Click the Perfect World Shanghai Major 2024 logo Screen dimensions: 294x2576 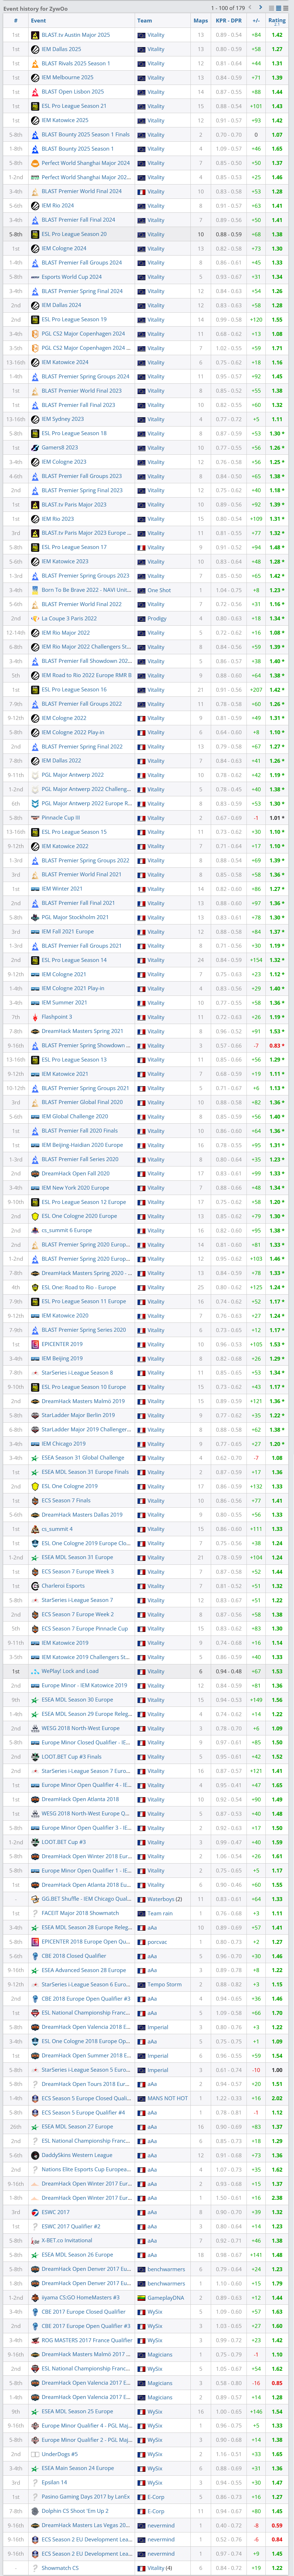tap(35, 163)
